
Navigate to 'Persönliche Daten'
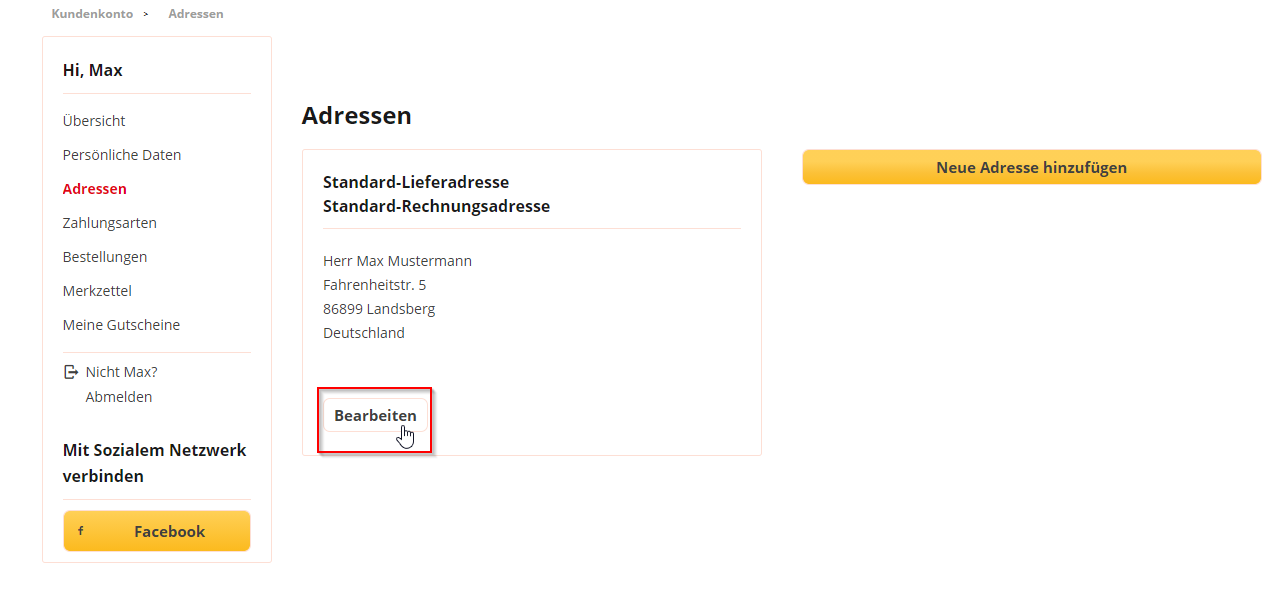[121, 154]
